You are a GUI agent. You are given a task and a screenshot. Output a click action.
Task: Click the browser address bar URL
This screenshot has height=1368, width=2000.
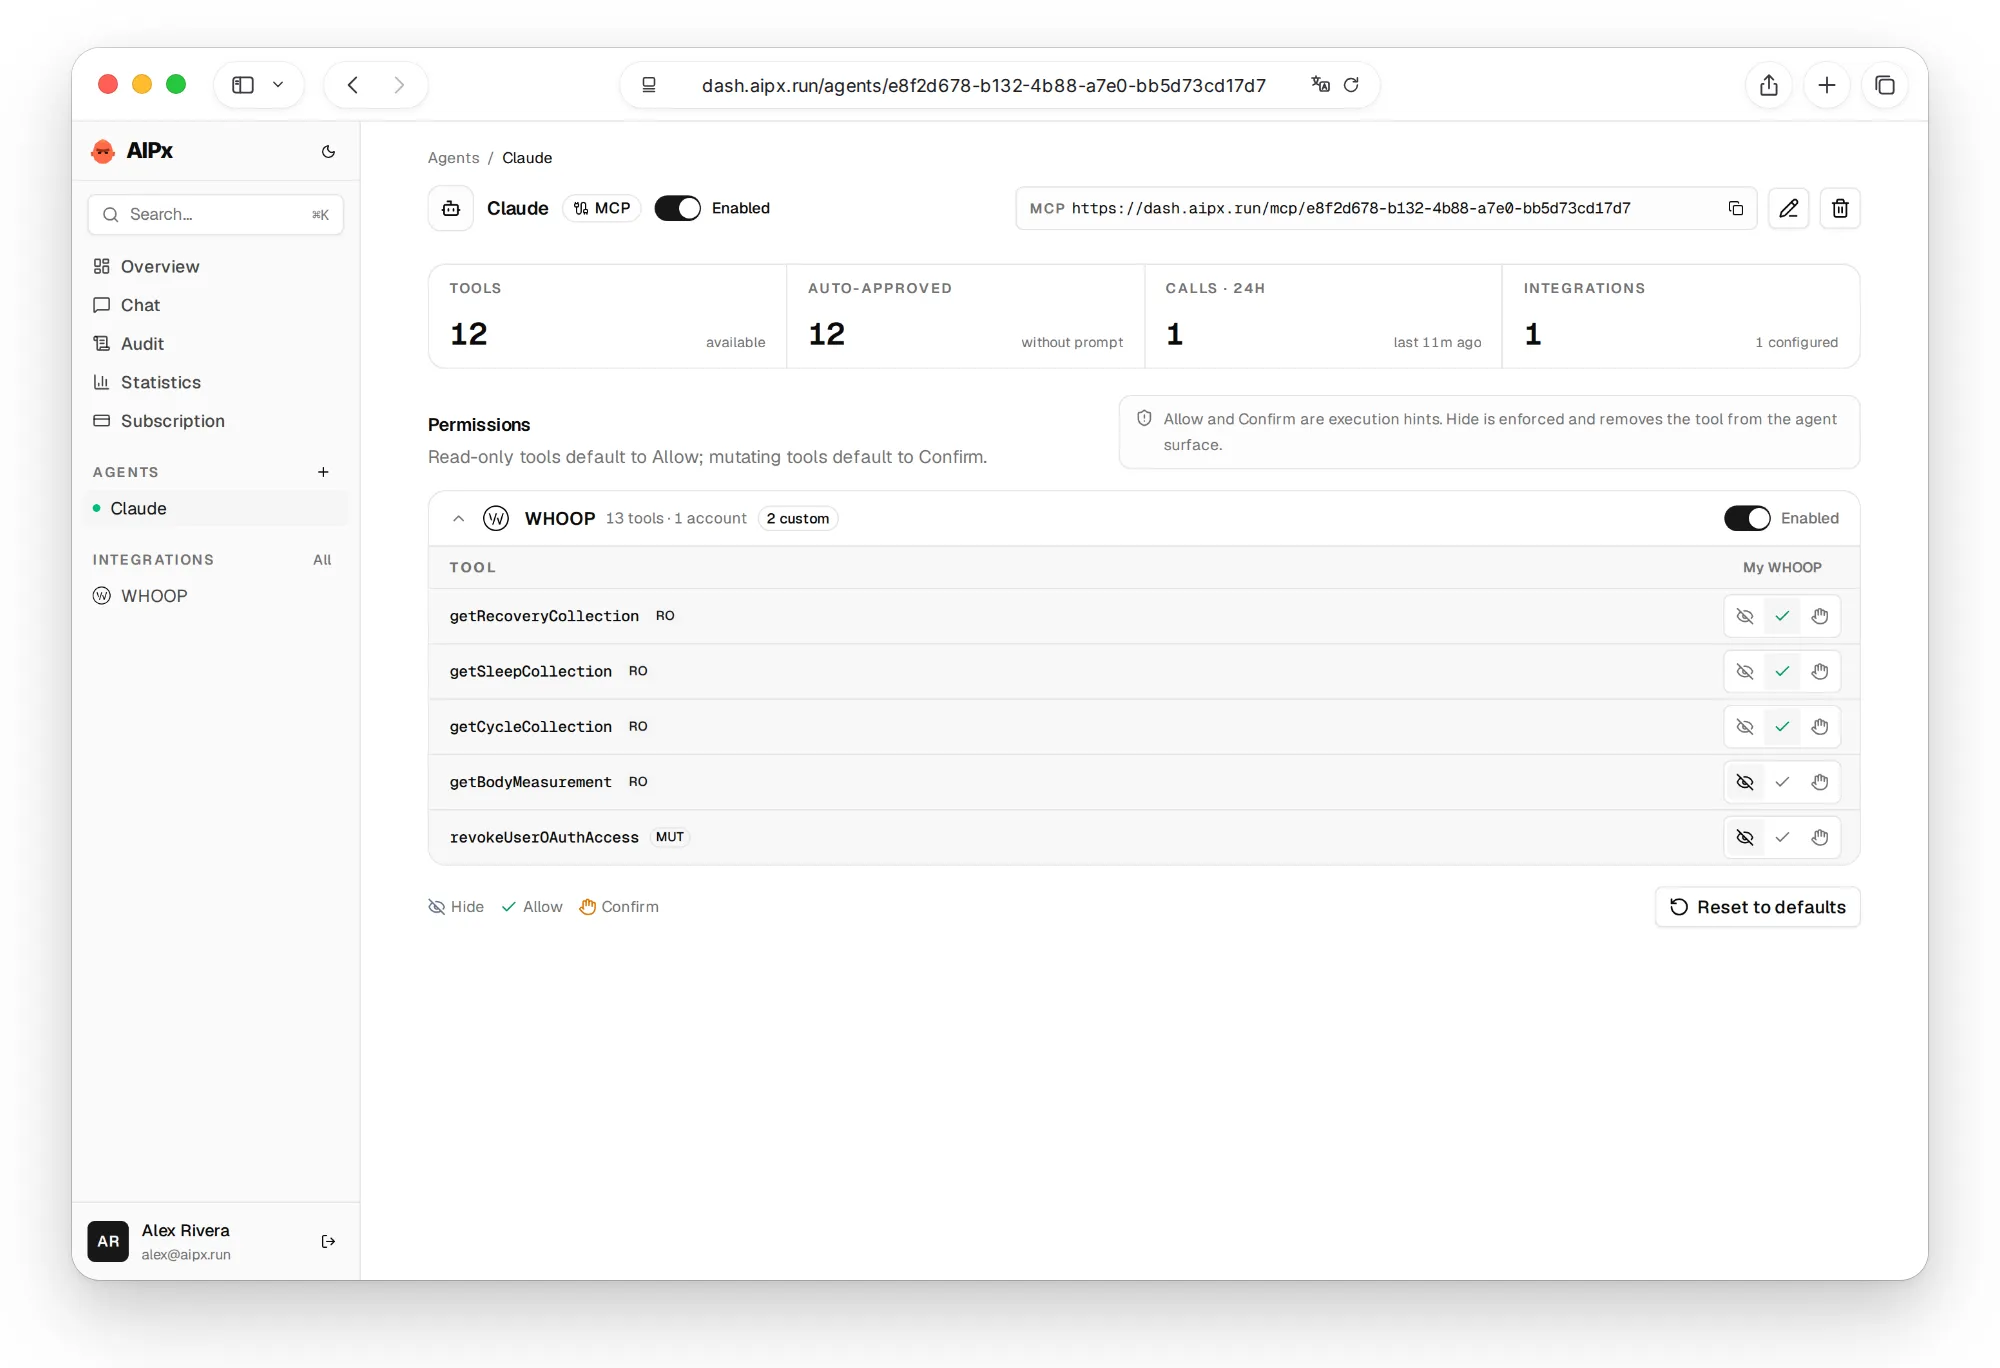click(984, 85)
